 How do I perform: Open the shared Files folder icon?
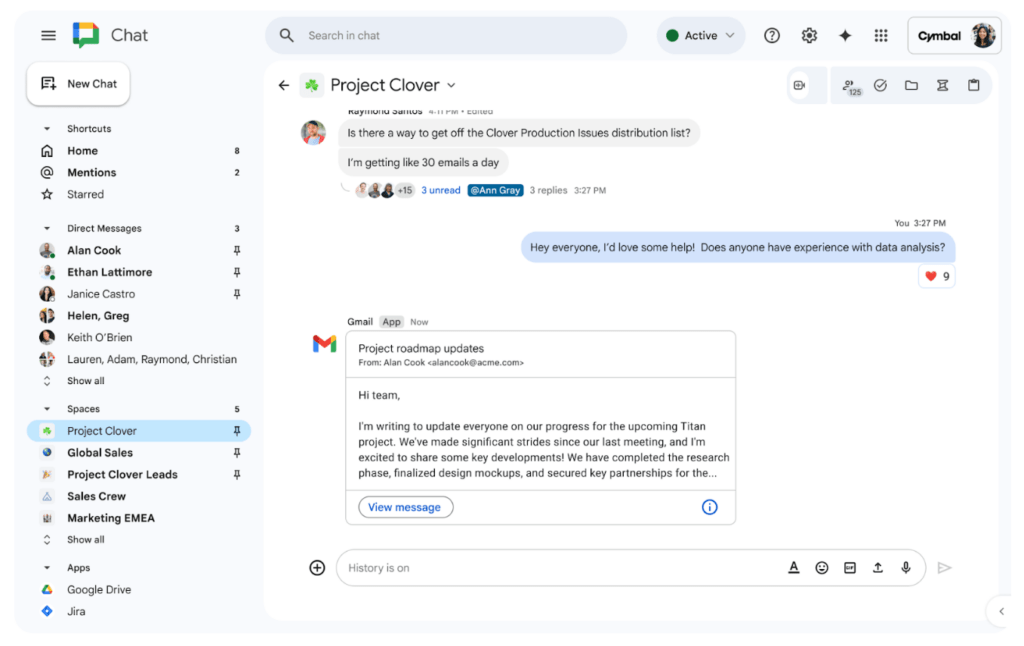(911, 85)
